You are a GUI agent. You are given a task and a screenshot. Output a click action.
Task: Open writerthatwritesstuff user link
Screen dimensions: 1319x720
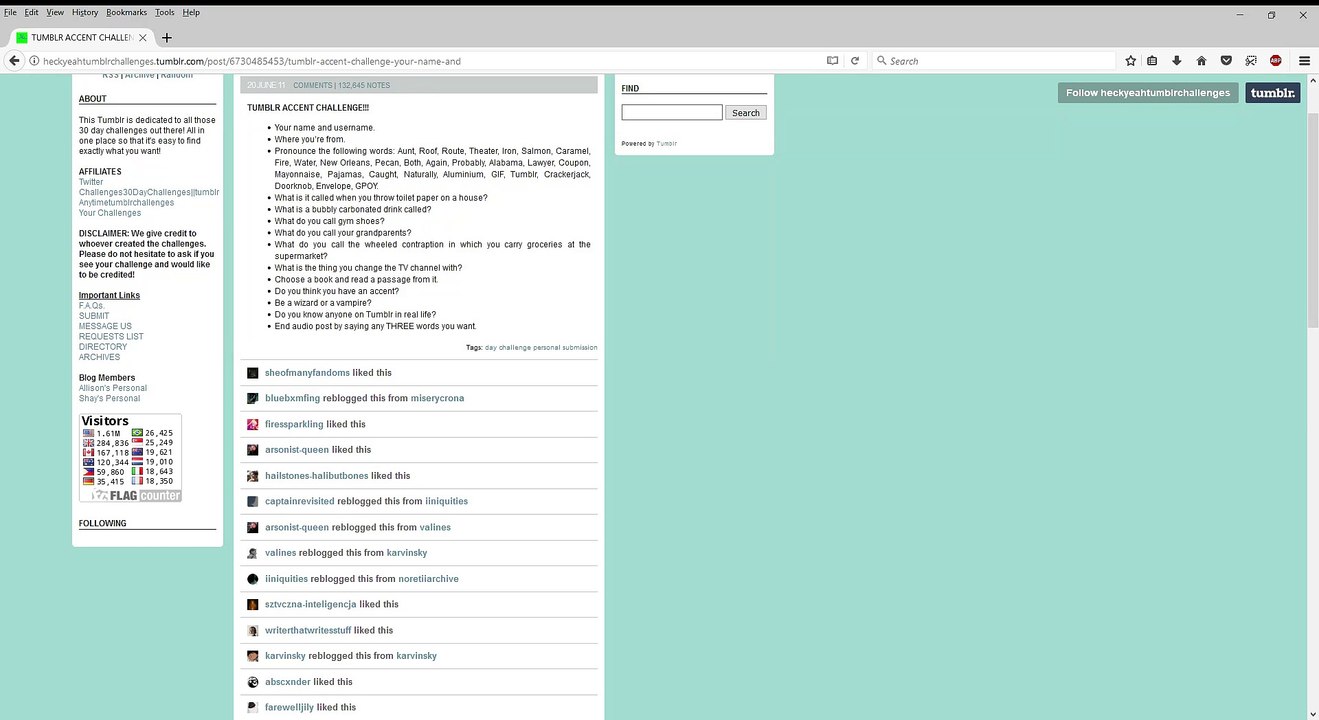click(x=308, y=631)
